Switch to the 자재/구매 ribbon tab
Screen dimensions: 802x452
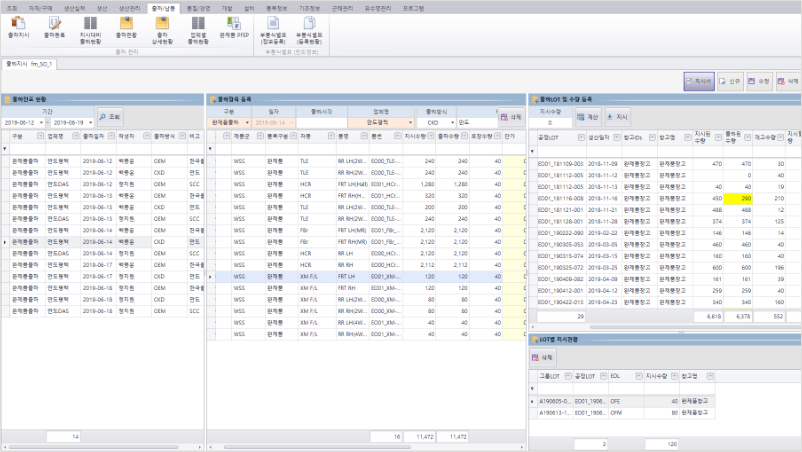(40, 8)
